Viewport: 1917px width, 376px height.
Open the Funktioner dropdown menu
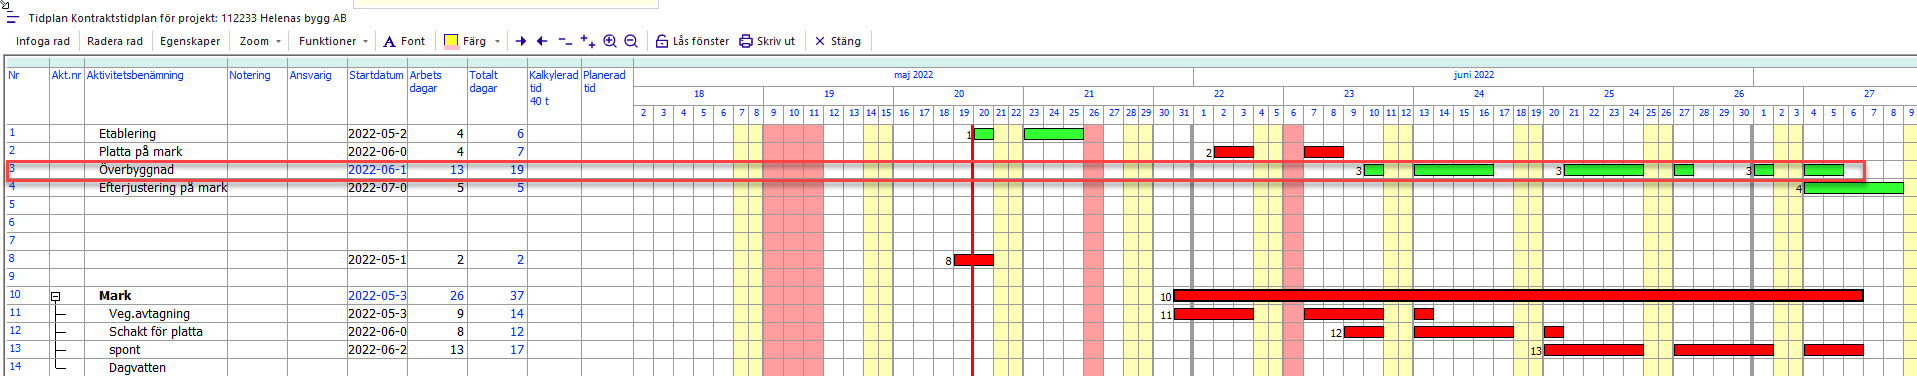point(334,41)
